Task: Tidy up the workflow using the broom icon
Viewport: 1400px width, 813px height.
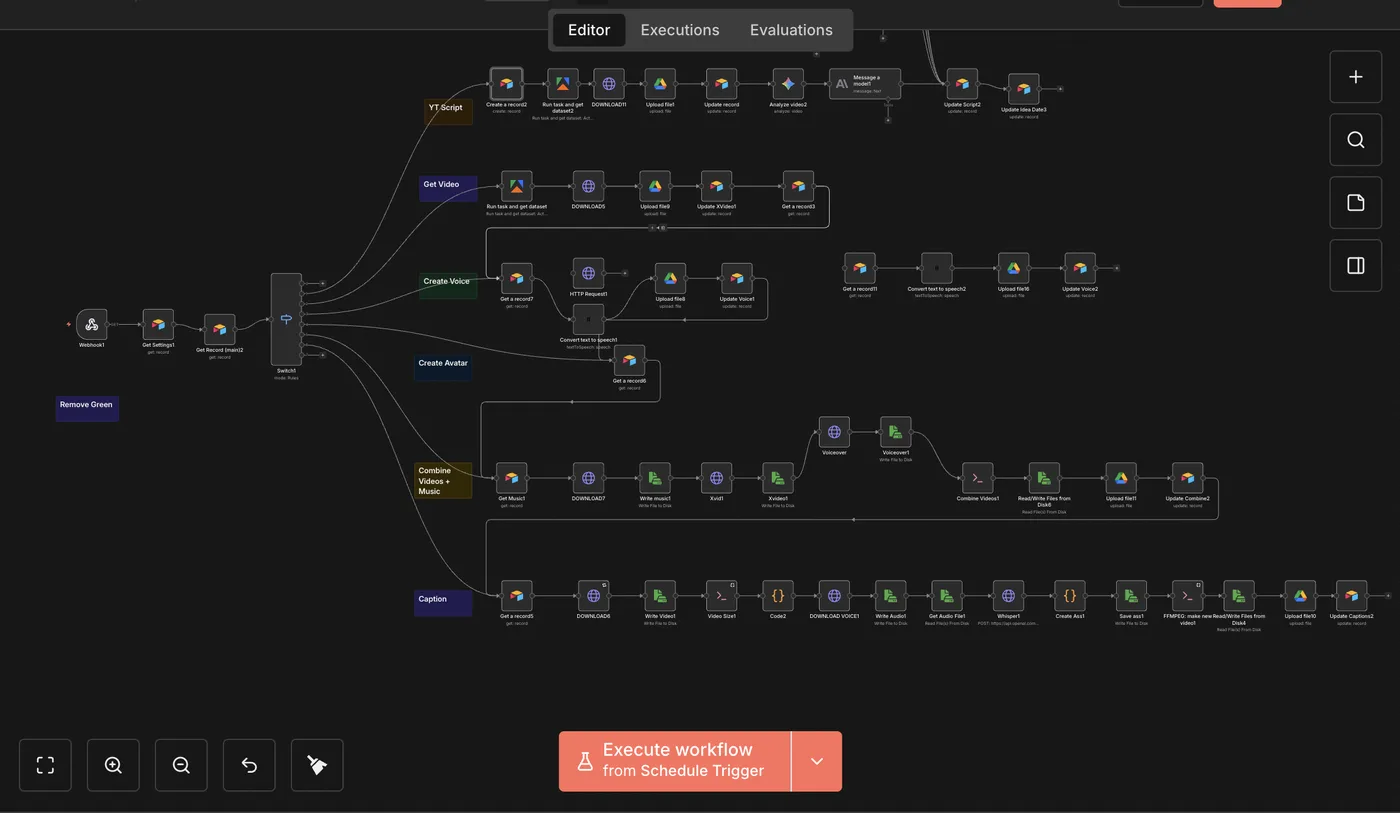Action: (x=317, y=765)
